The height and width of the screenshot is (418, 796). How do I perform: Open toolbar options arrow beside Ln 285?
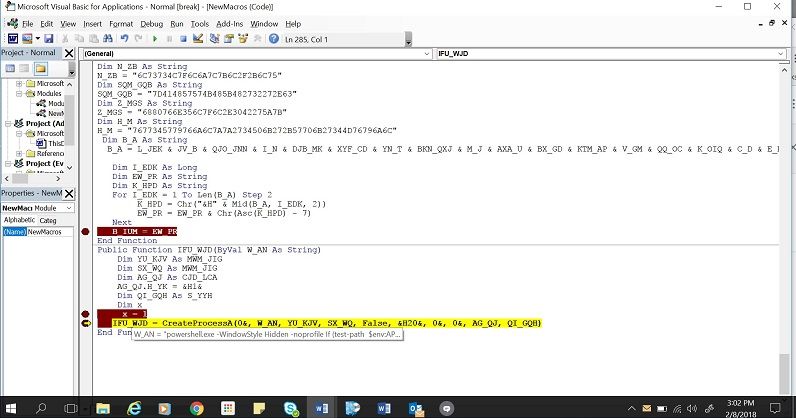click(408, 40)
